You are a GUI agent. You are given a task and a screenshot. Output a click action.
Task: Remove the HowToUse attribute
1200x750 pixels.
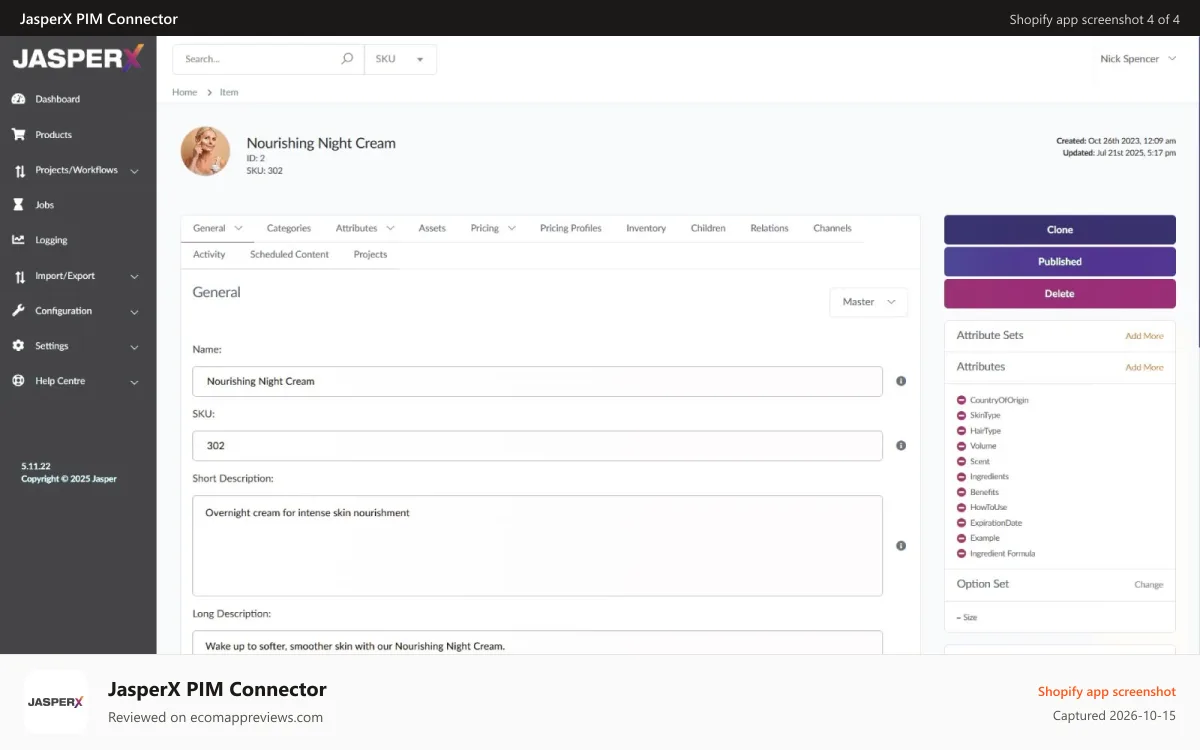click(x=961, y=507)
